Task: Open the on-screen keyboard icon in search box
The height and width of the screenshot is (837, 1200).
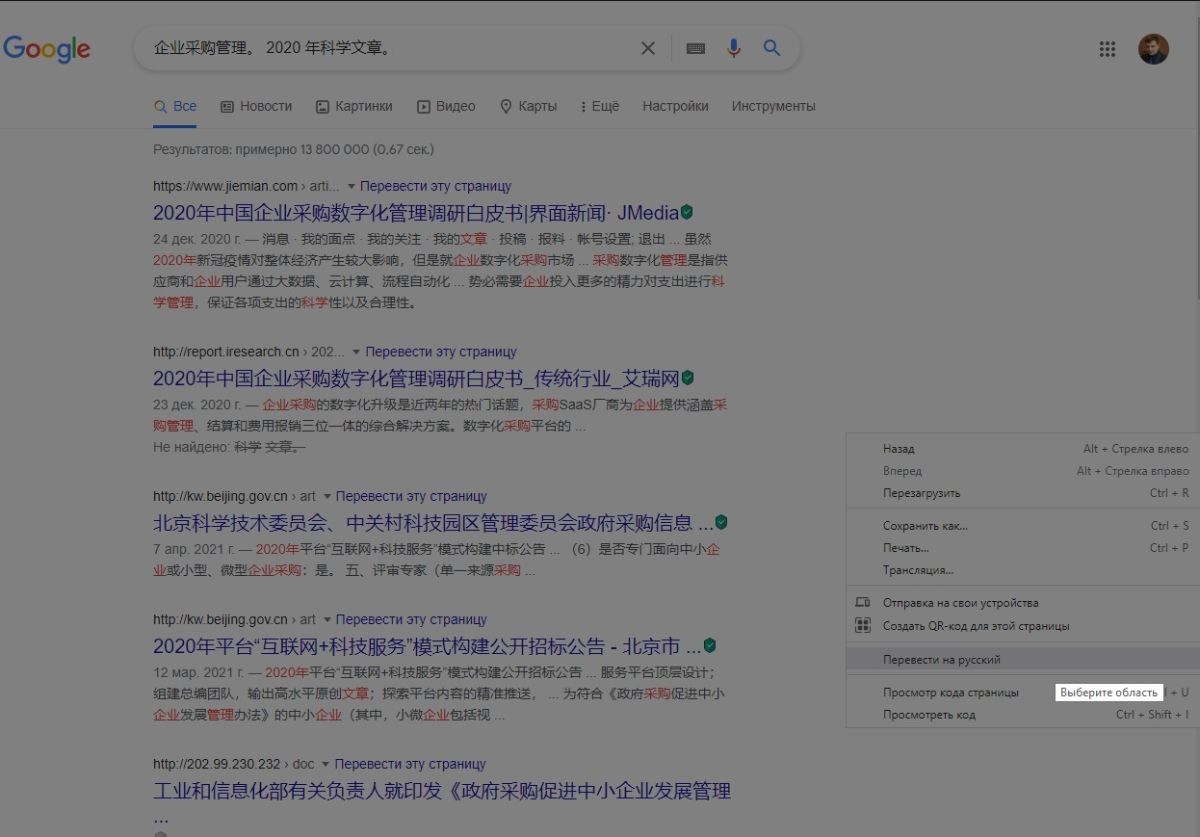Action: 696,48
